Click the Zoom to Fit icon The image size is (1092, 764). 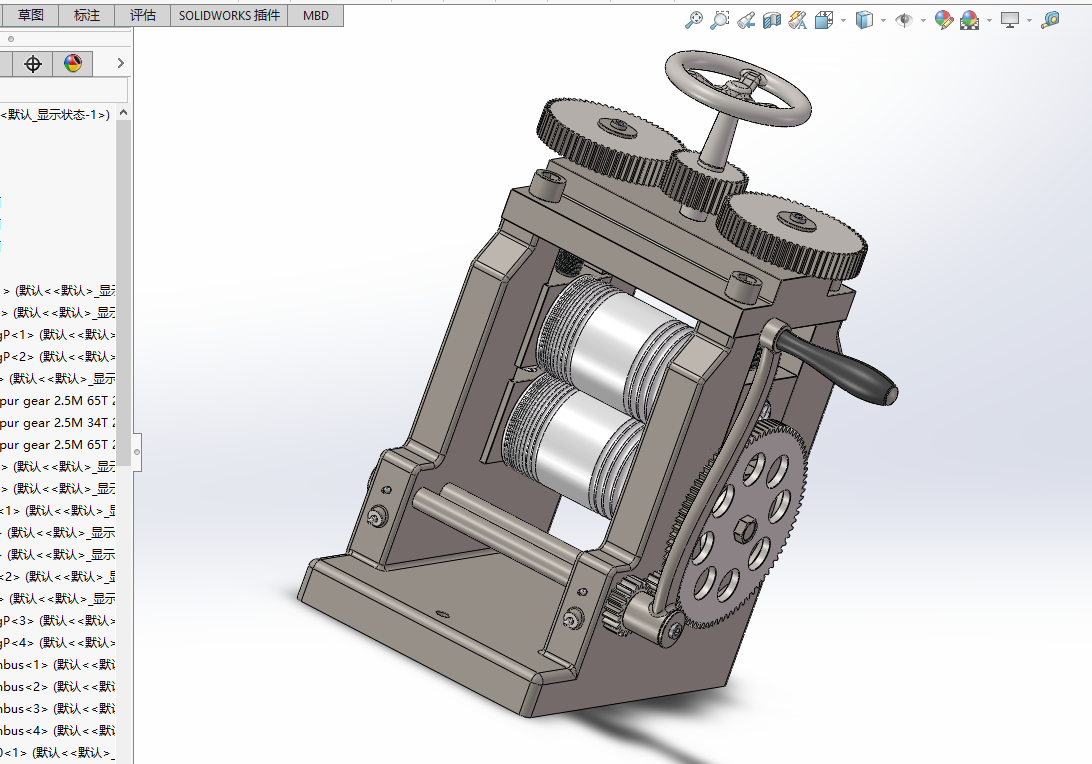tap(693, 20)
